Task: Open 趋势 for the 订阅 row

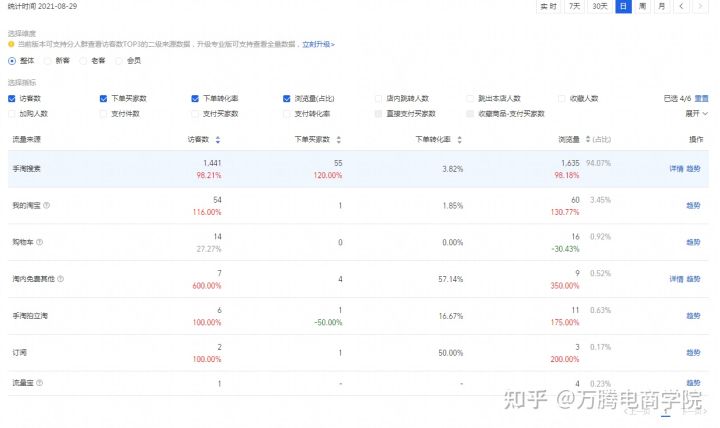Action: (x=693, y=352)
